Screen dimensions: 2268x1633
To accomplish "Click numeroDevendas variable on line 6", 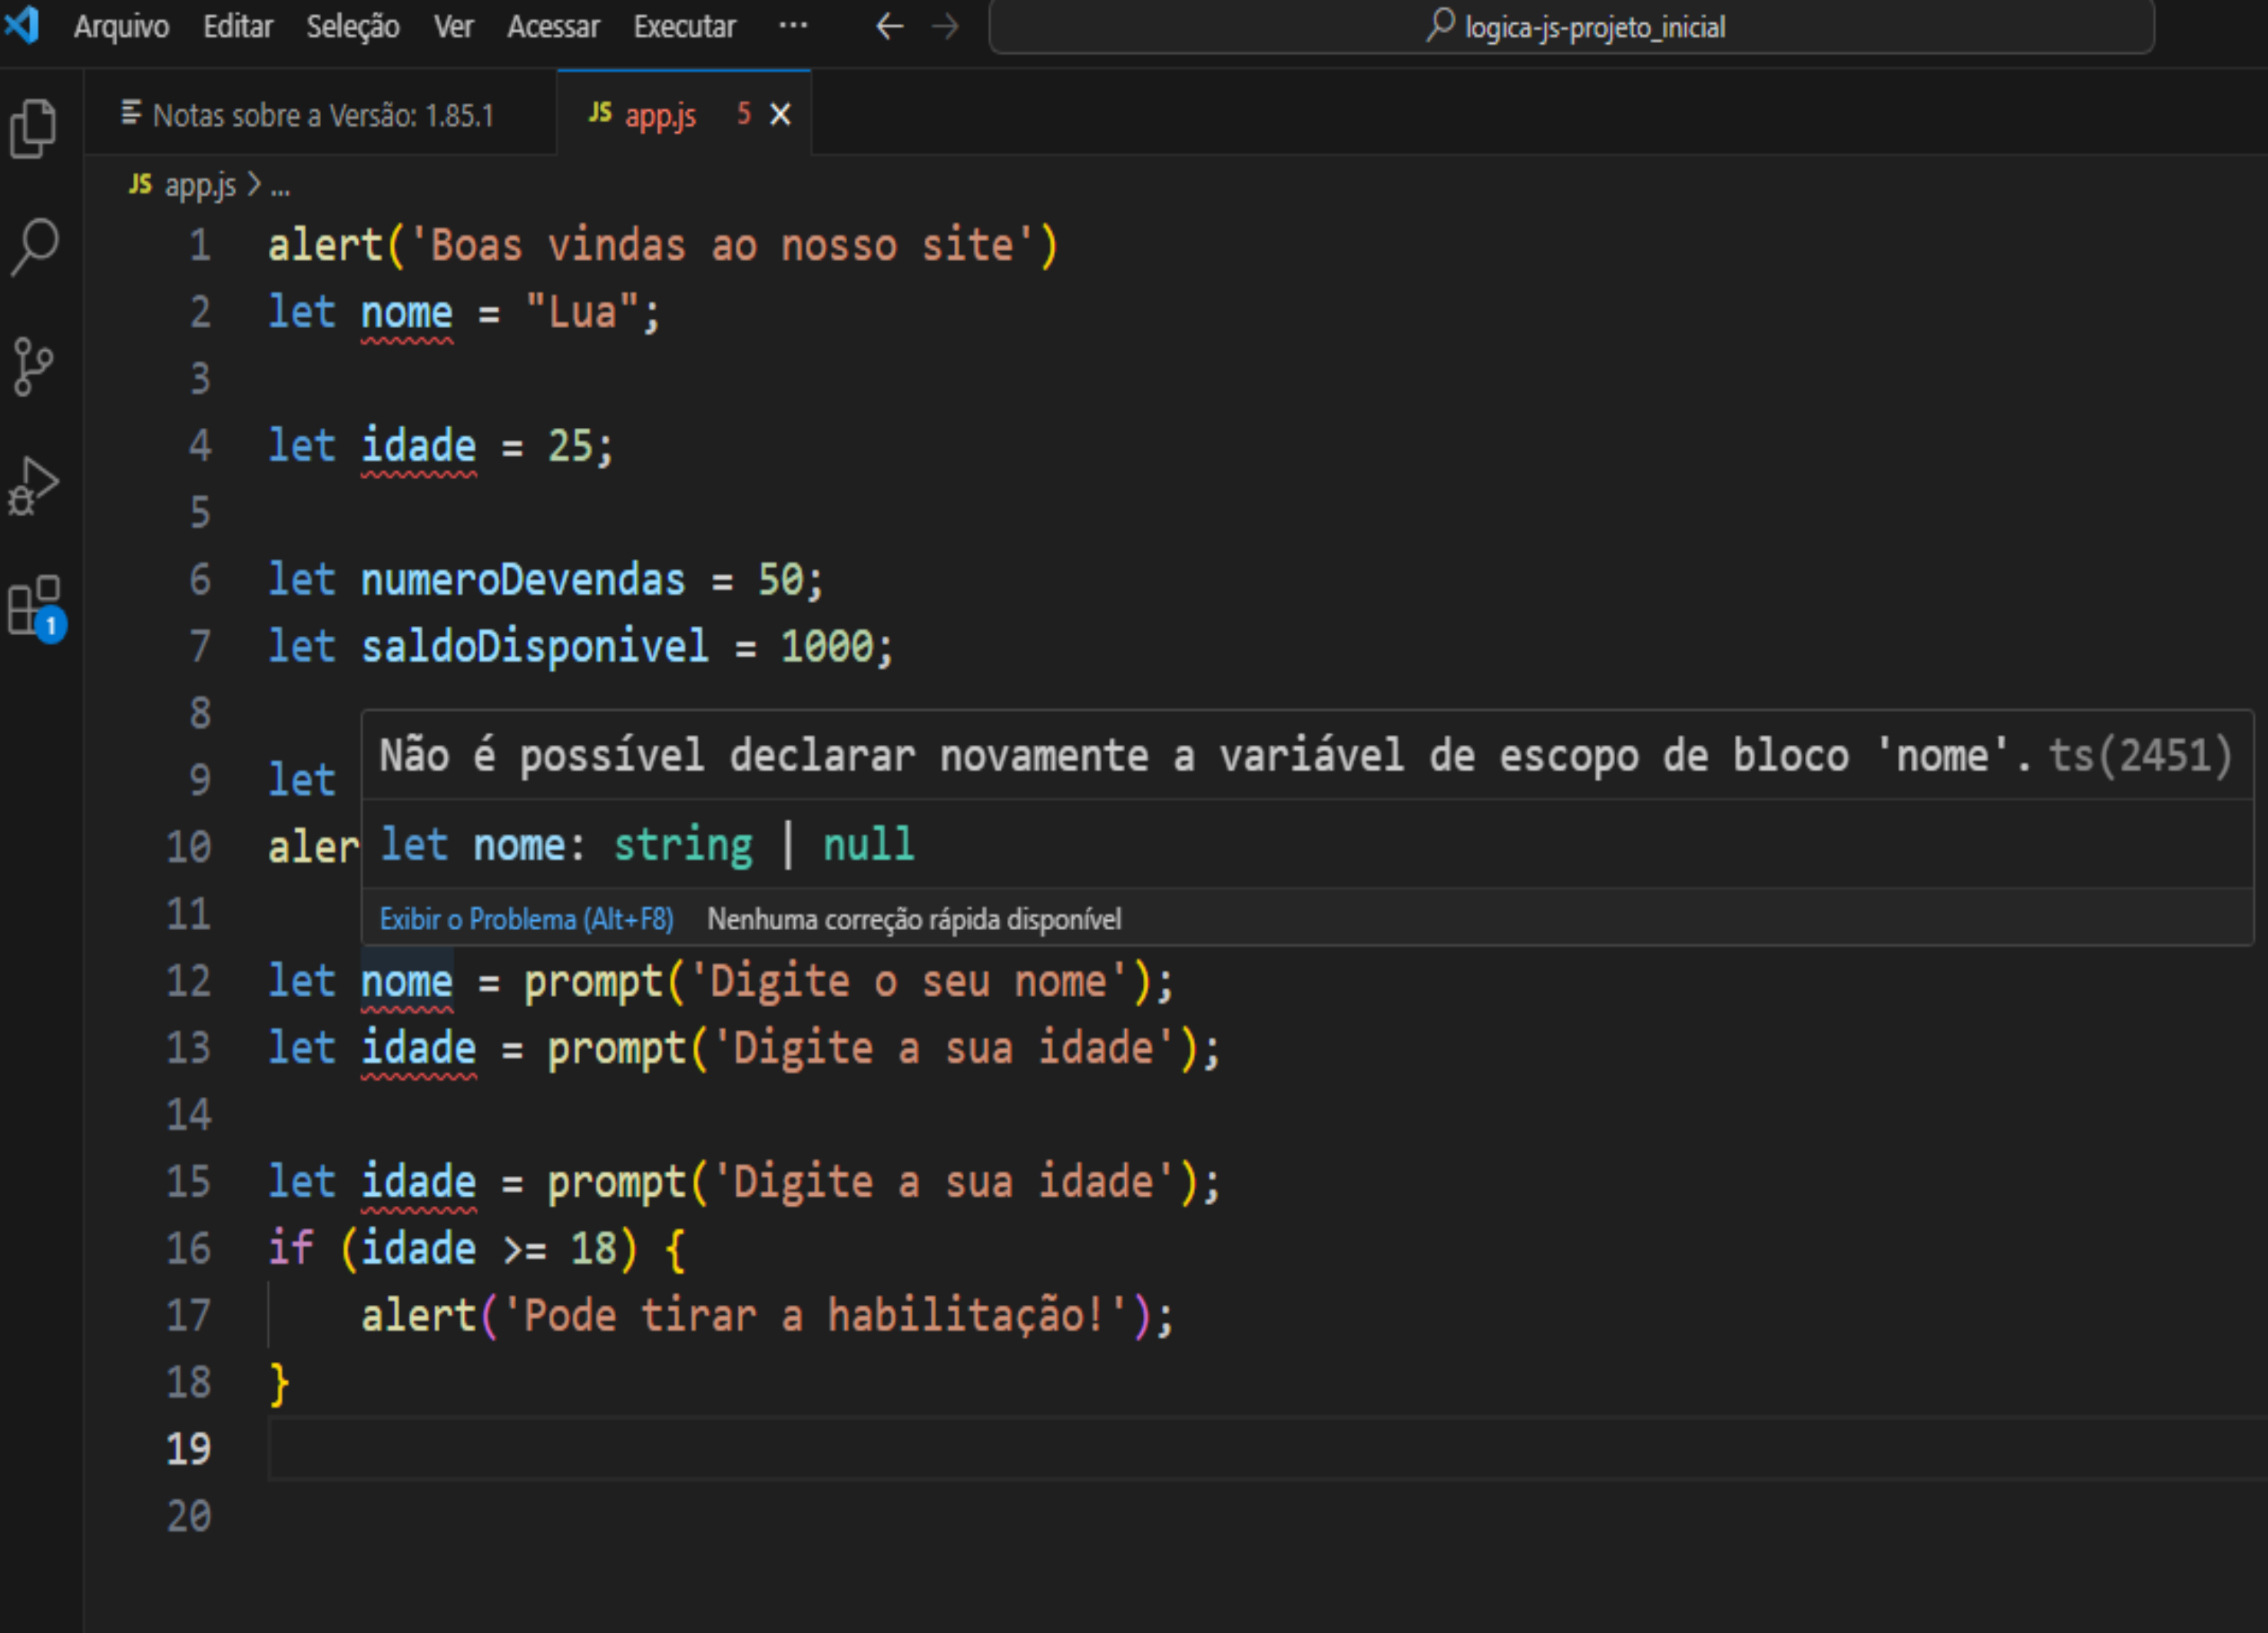I will tap(523, 580).
